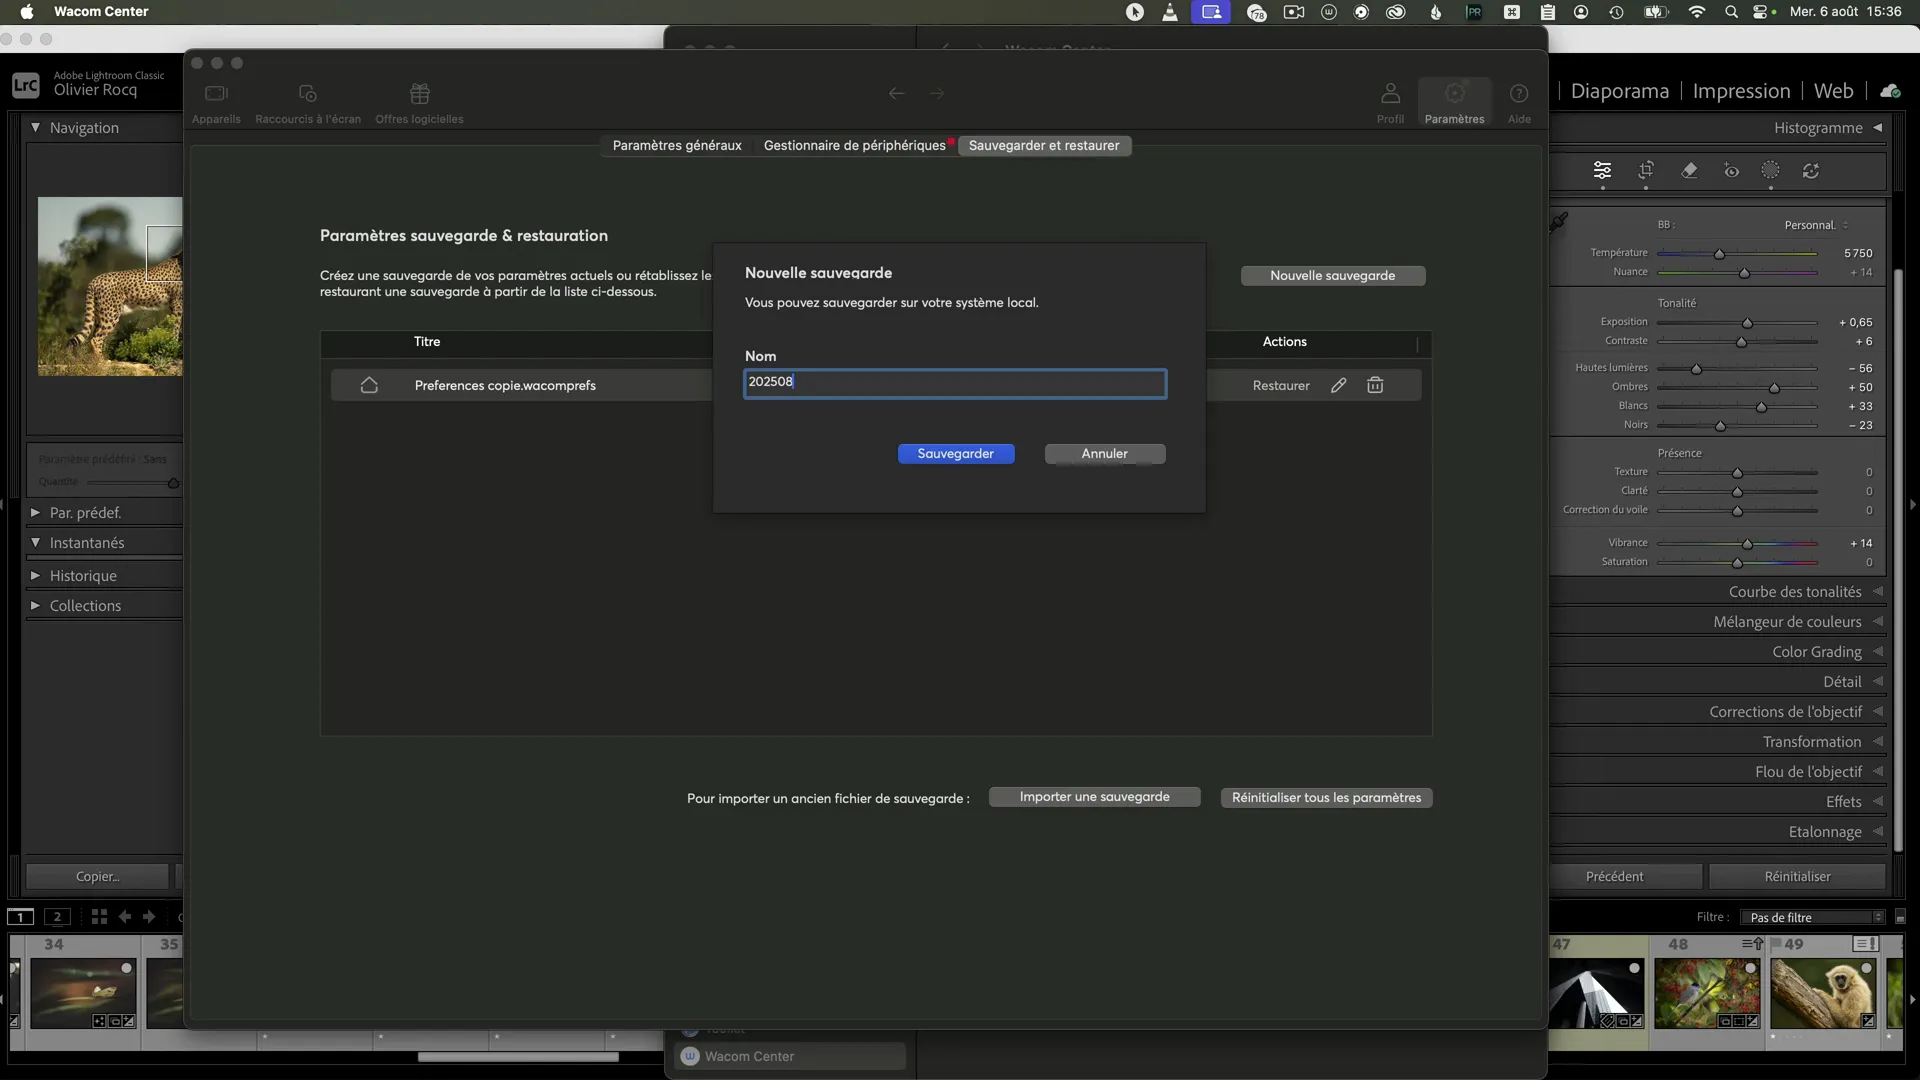This screenshot has height=1080, width=1920.
Task: Select the rightmost refresh-sparkle tool in Lightroom strip
Action: (x=1811, y=171)
